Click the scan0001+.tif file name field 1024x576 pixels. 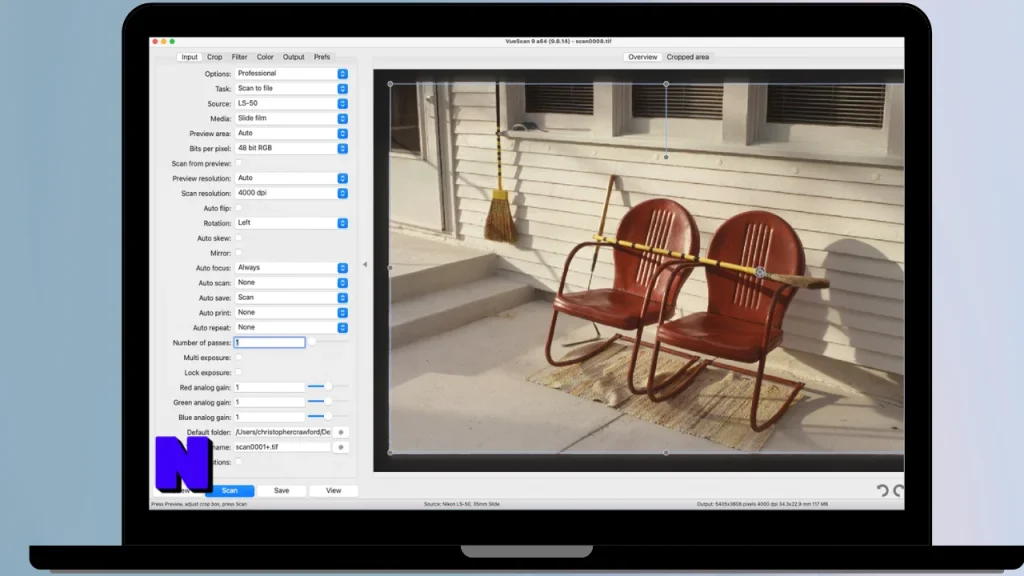pos(282,447)
